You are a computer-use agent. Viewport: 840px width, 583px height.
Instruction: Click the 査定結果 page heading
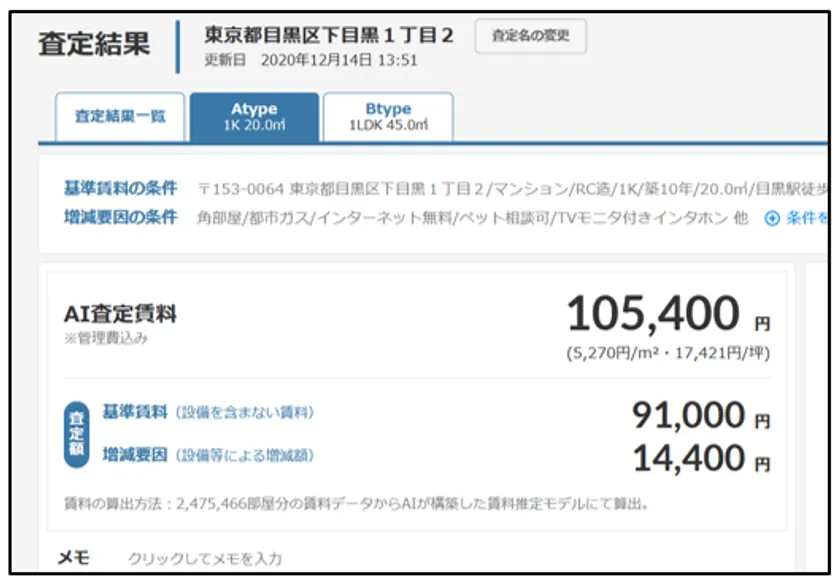pyautogui.click(x=94, y=44)
